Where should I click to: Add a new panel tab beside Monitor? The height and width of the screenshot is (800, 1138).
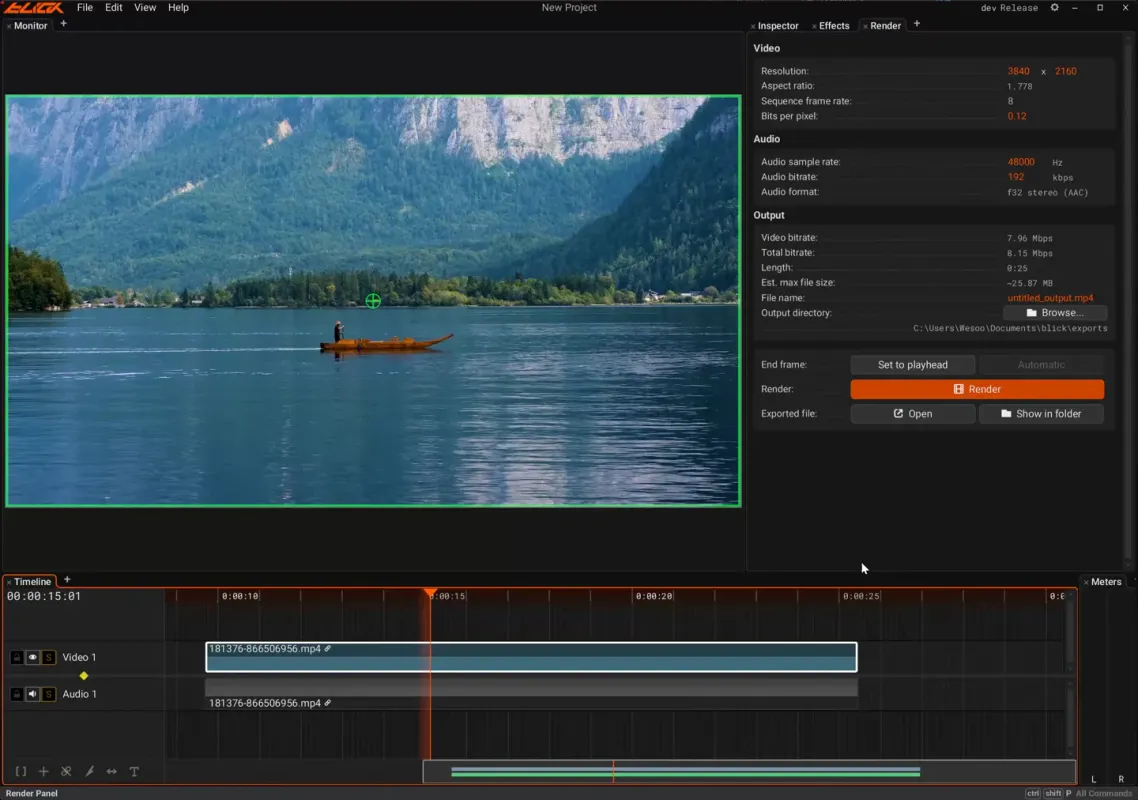pos(63,24)
